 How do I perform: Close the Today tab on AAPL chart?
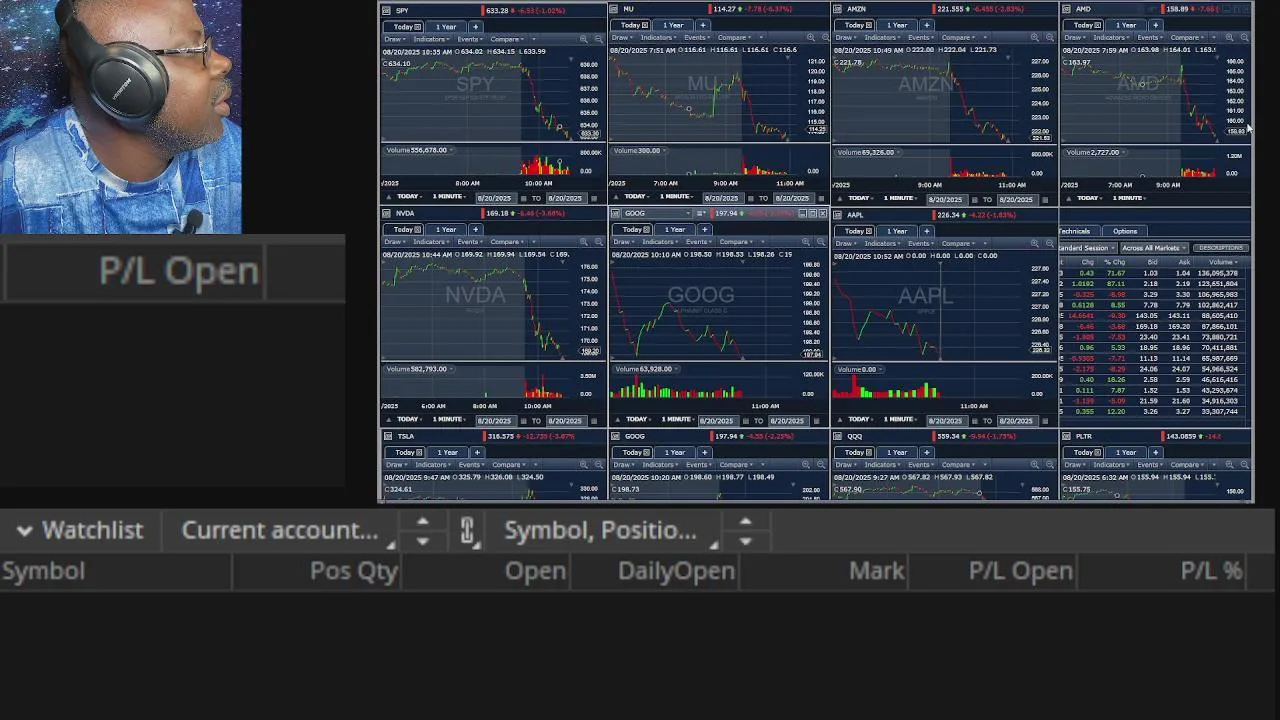869,231
